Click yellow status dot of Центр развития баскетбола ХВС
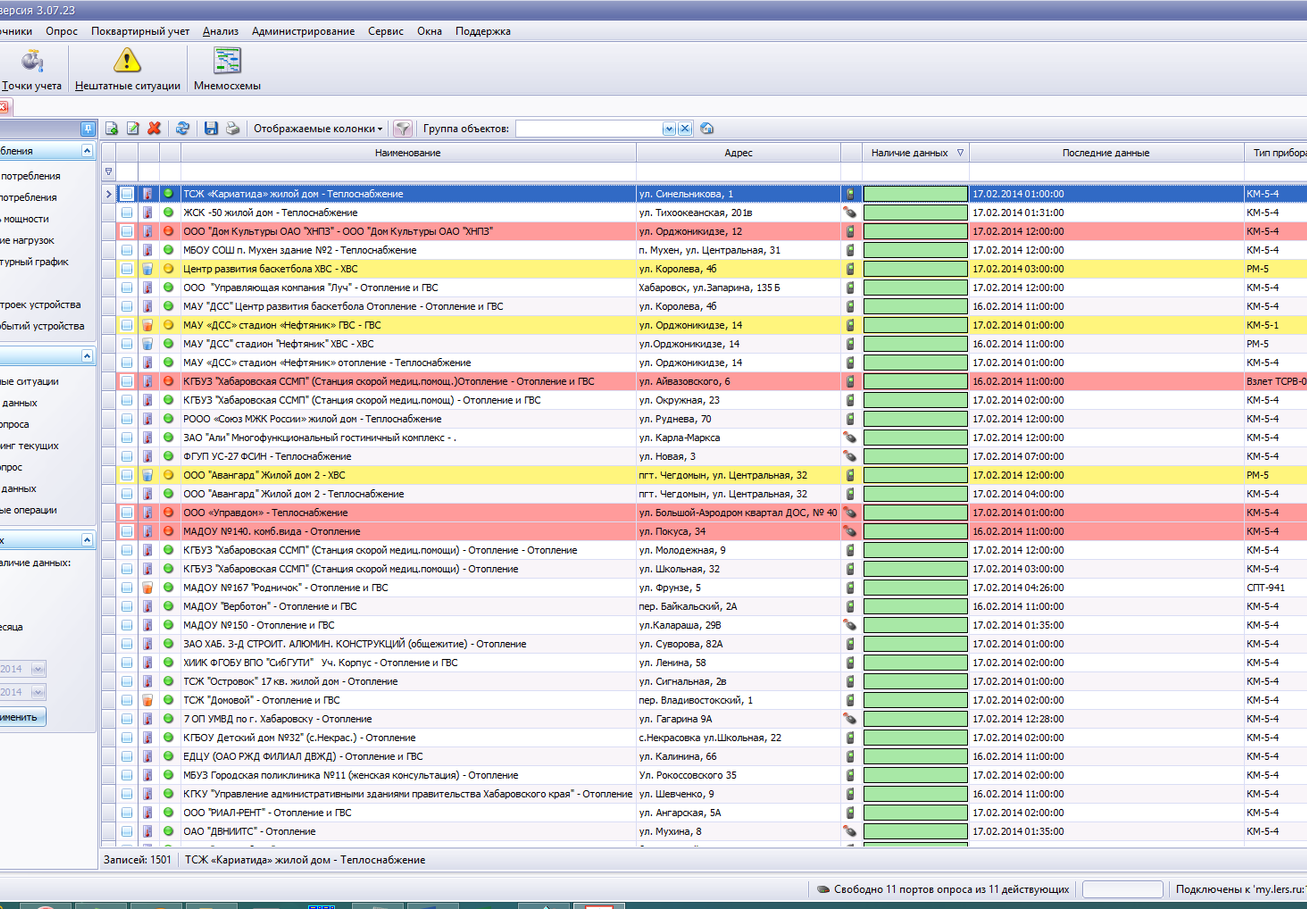The height and width of the screenshot is (909, 1307). coord(169,269)
